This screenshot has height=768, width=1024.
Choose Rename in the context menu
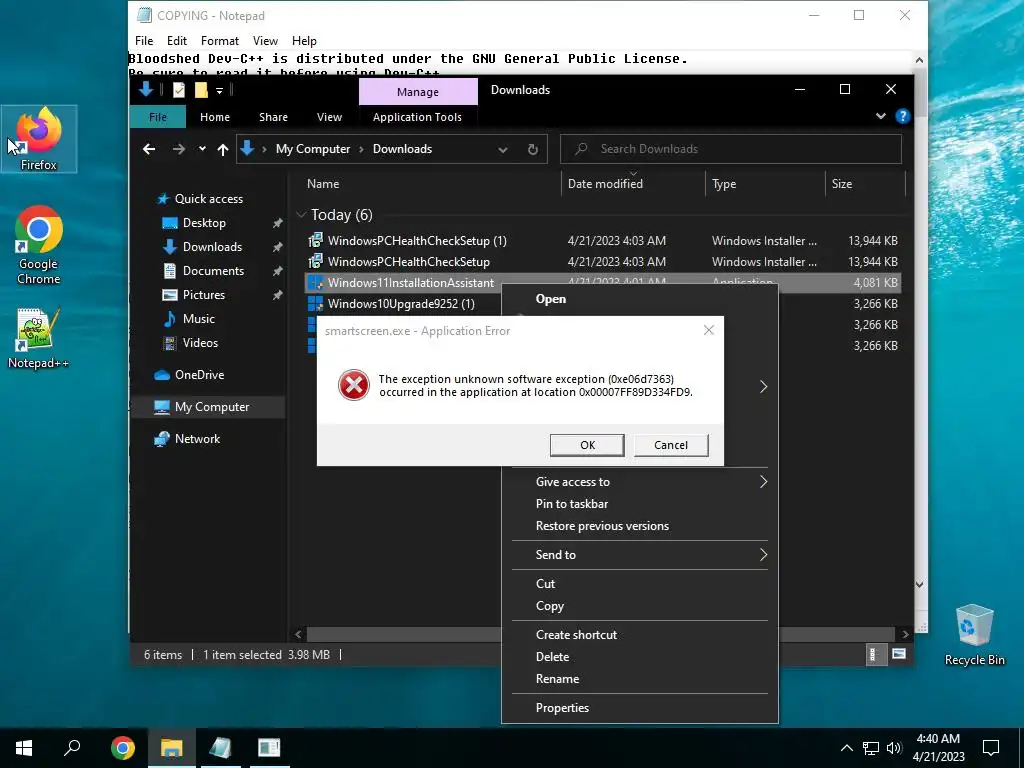point(640,679)
